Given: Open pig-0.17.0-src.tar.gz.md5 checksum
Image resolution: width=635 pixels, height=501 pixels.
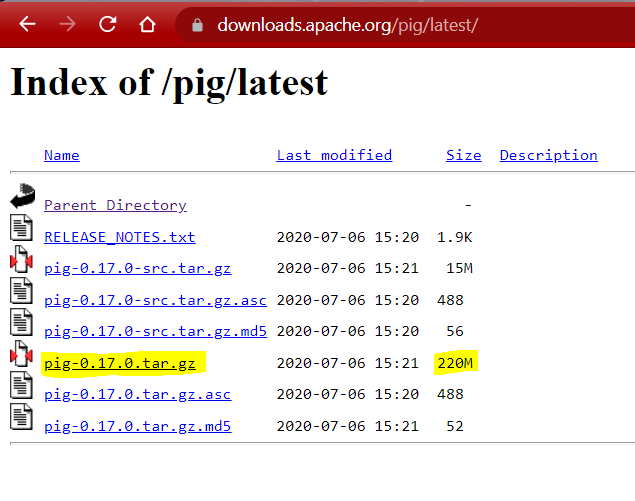Looking at the screenshot, I should [156, 331].
